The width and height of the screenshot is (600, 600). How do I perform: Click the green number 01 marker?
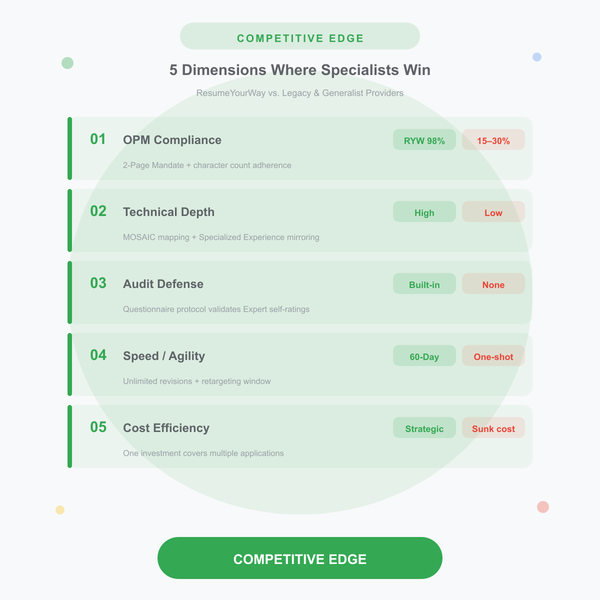[98, 139]
